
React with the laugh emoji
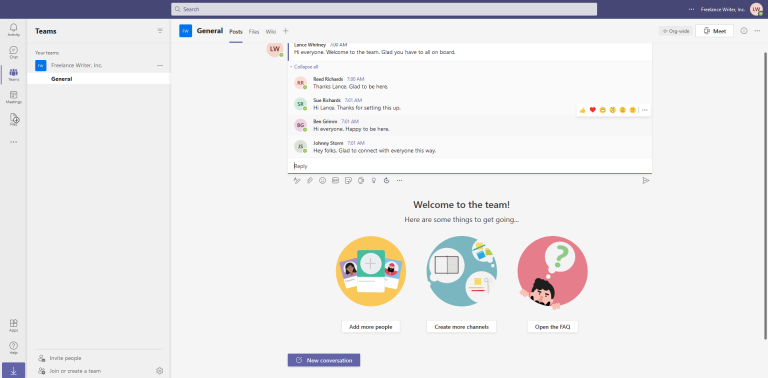tap(602, 110)
